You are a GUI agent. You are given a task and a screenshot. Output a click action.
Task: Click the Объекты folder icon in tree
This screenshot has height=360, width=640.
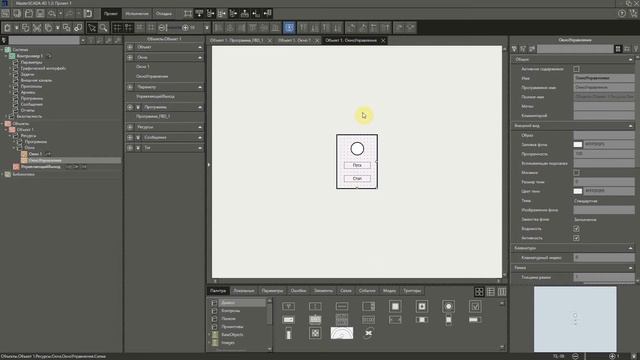pyautogui.click(x=8, y=124)
